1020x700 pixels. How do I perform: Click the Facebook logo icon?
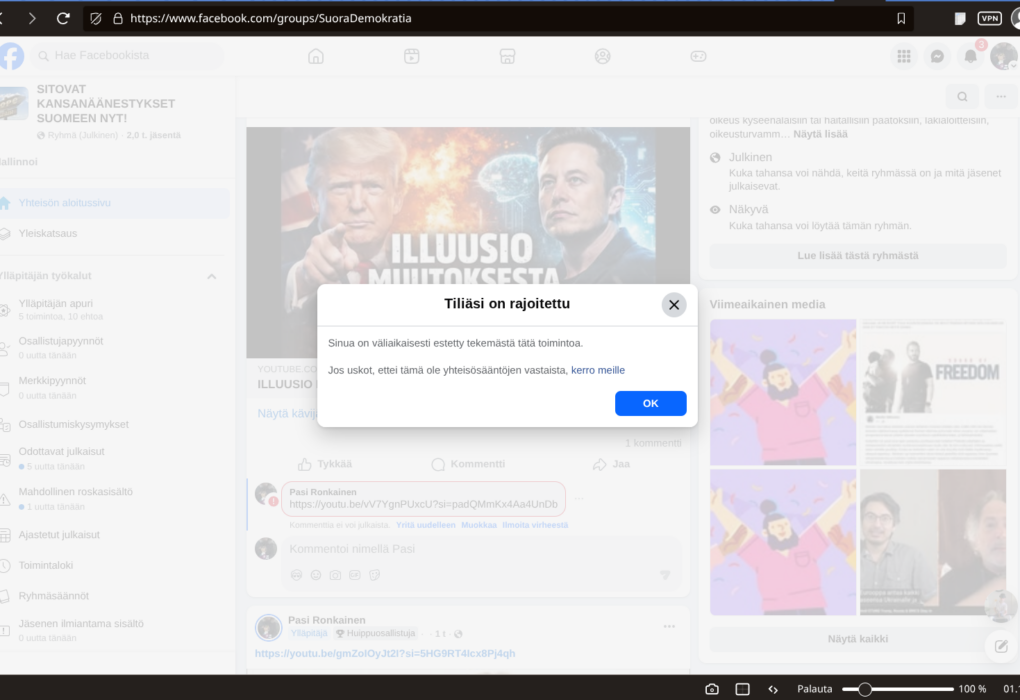click(x=11, y=56)
